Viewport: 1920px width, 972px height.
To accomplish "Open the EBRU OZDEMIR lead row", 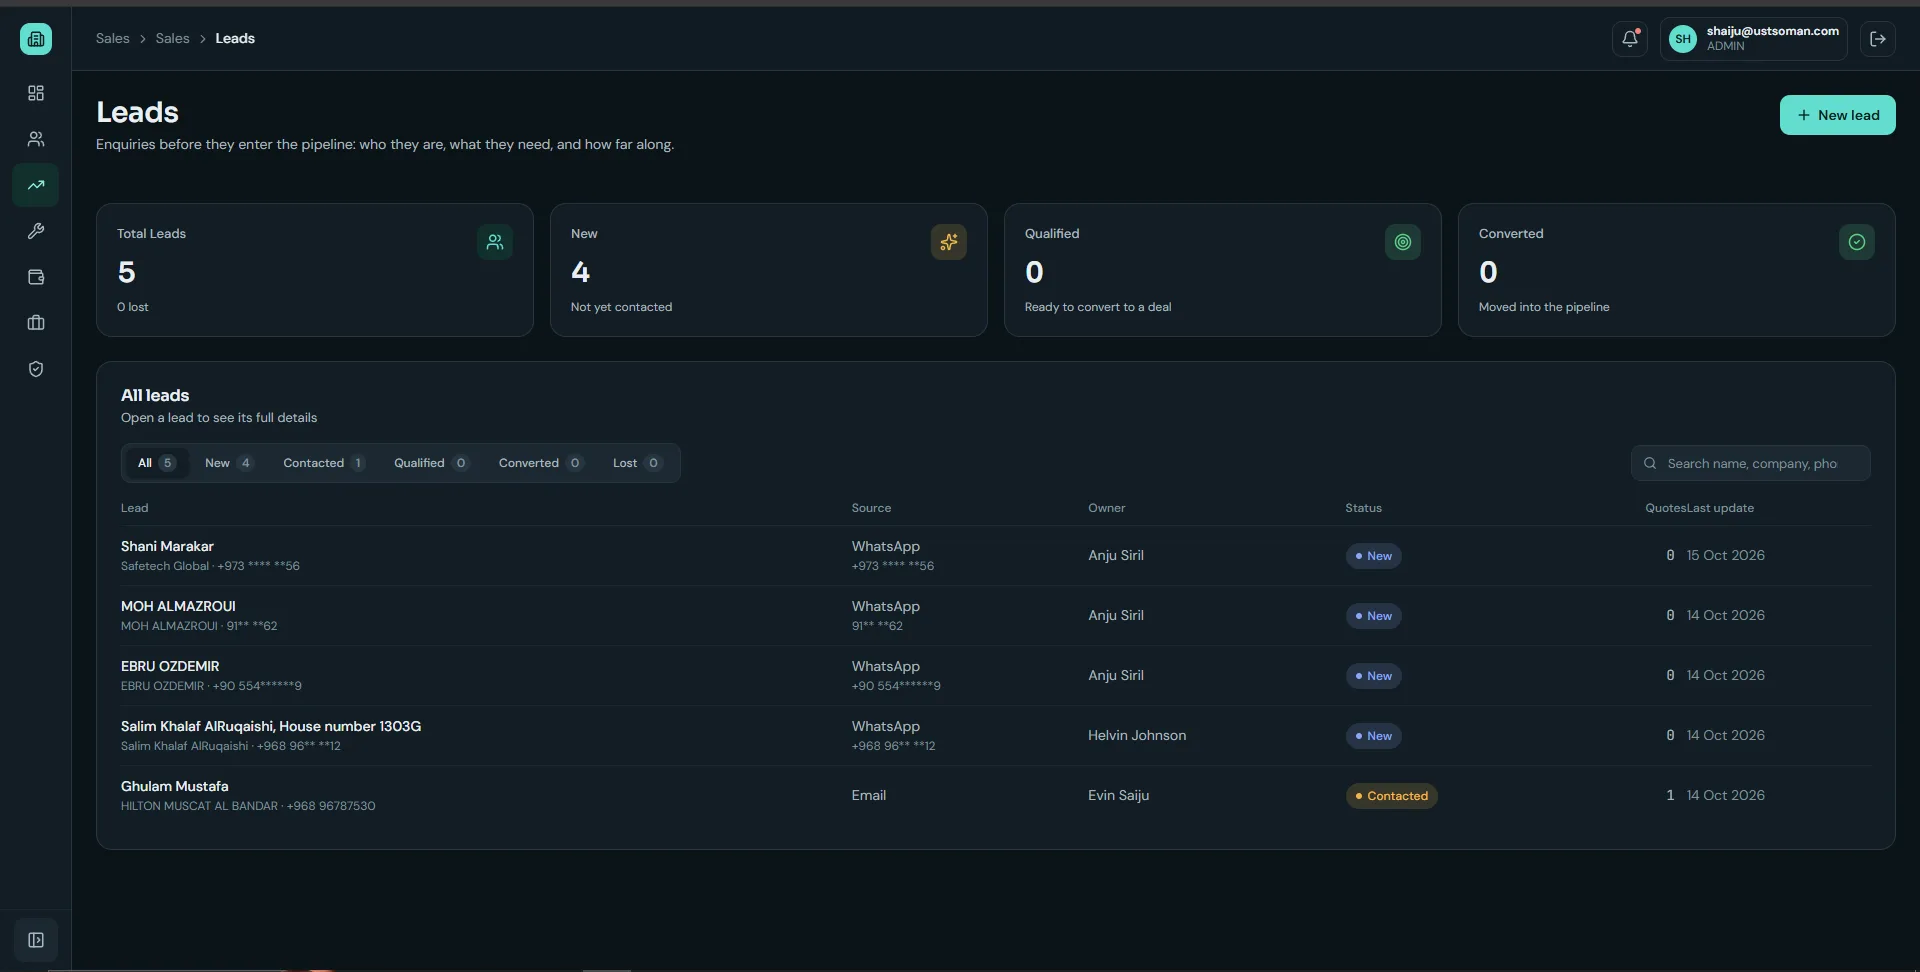I will [995, 676].
